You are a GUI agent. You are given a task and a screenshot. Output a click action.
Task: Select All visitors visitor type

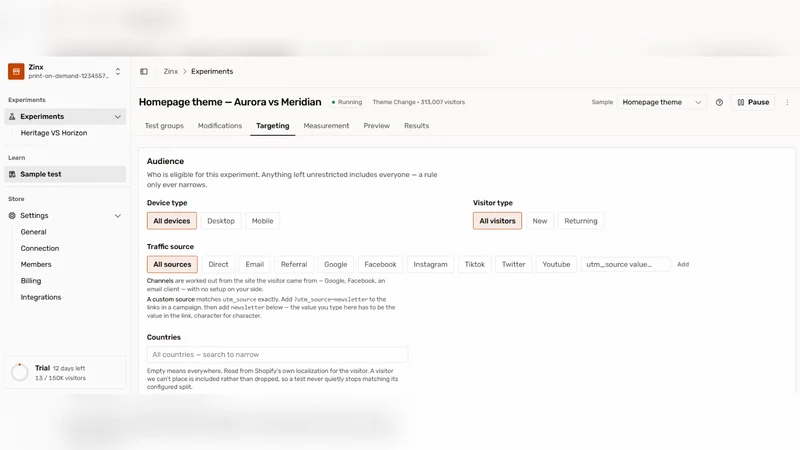(497, 221)
